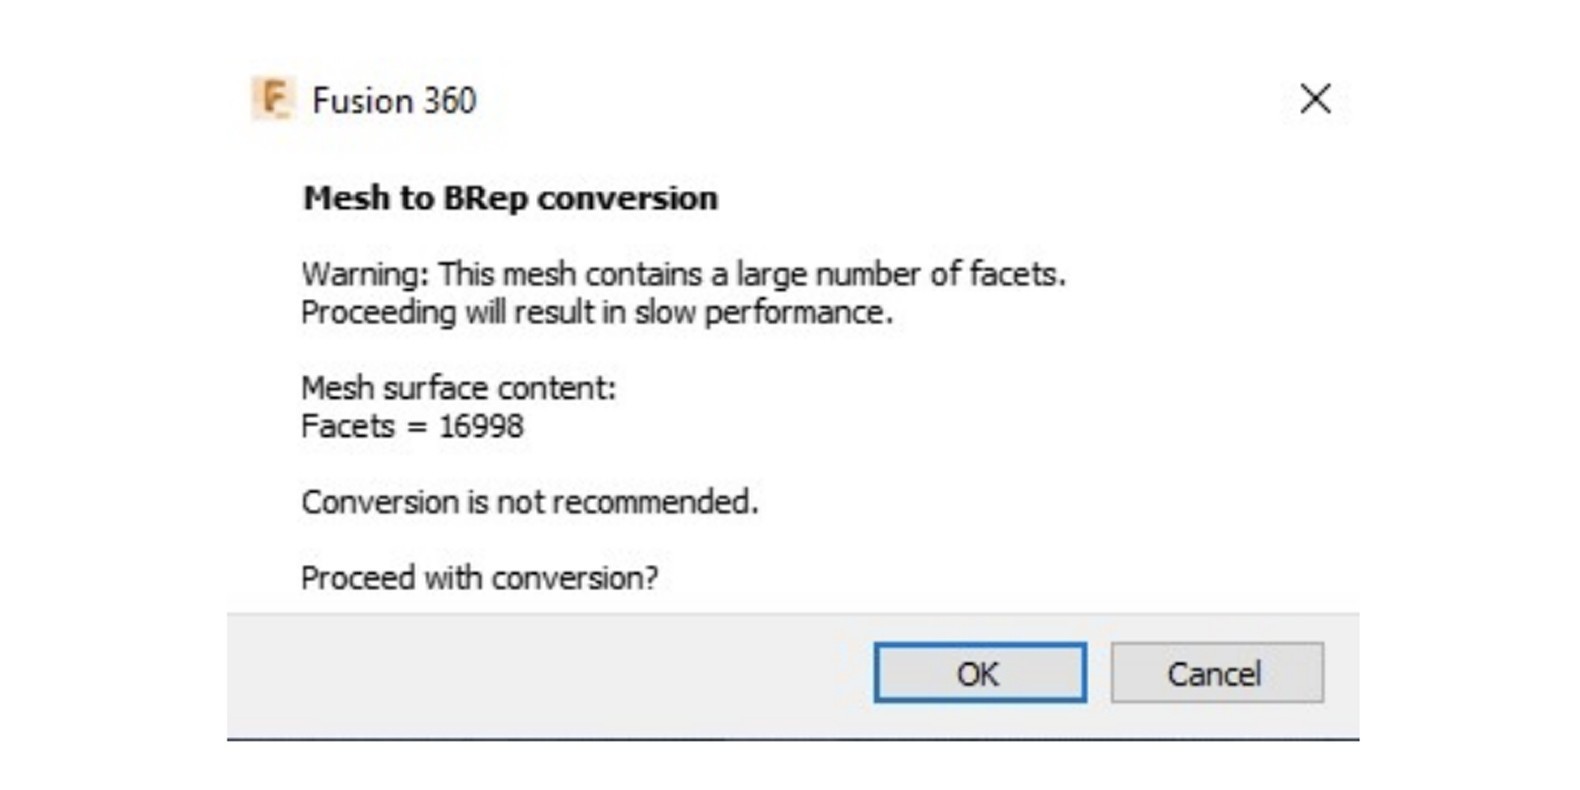Click the Mesh to BRep conversion heading
1580x790 pixels.
click(x=510, y=197)
